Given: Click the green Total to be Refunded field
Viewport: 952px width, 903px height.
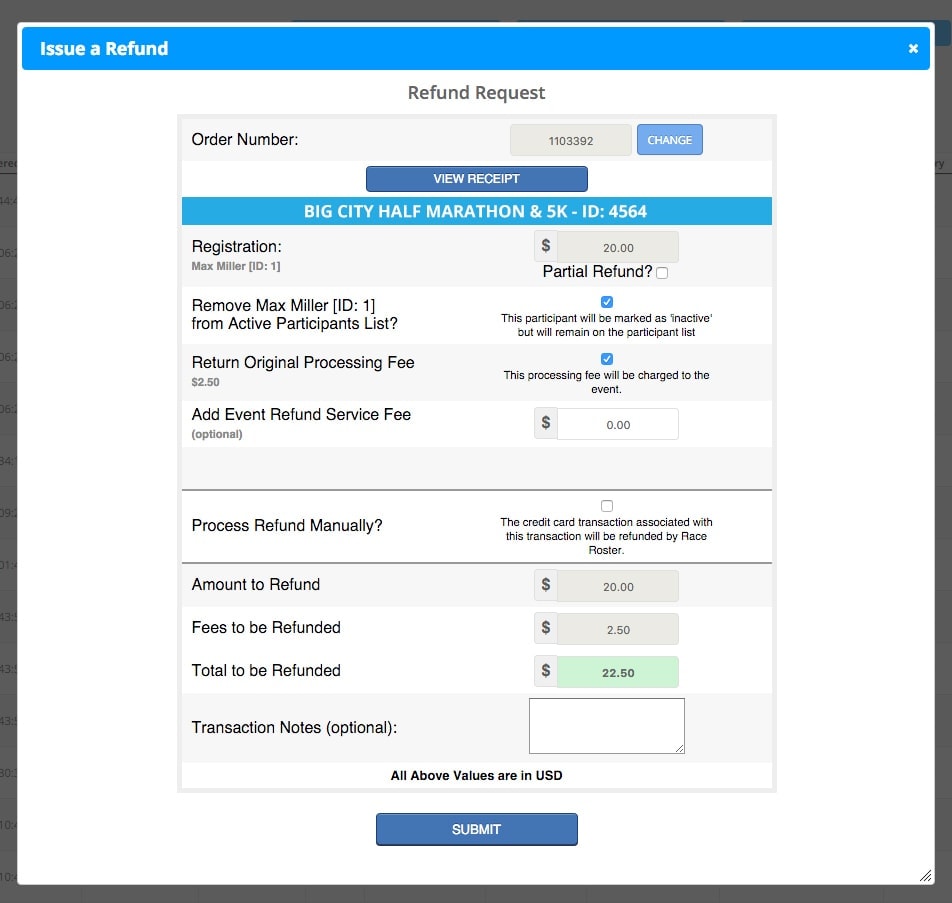Looking at the screenshot, I should [617, 672].
